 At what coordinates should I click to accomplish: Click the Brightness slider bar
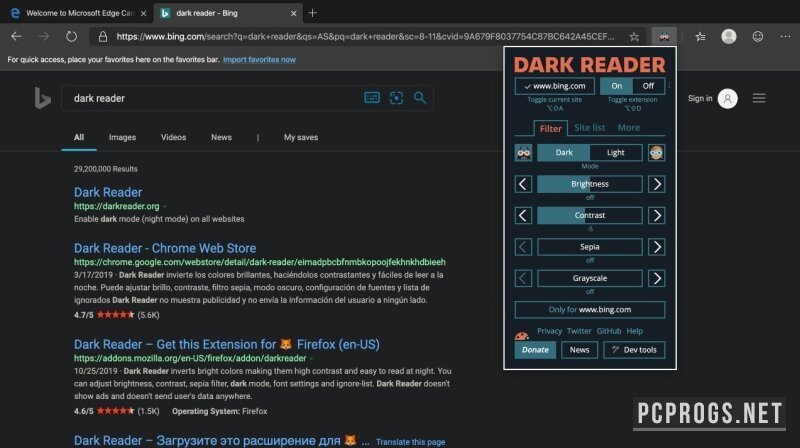pyautogui.click(x=590, y=184)
